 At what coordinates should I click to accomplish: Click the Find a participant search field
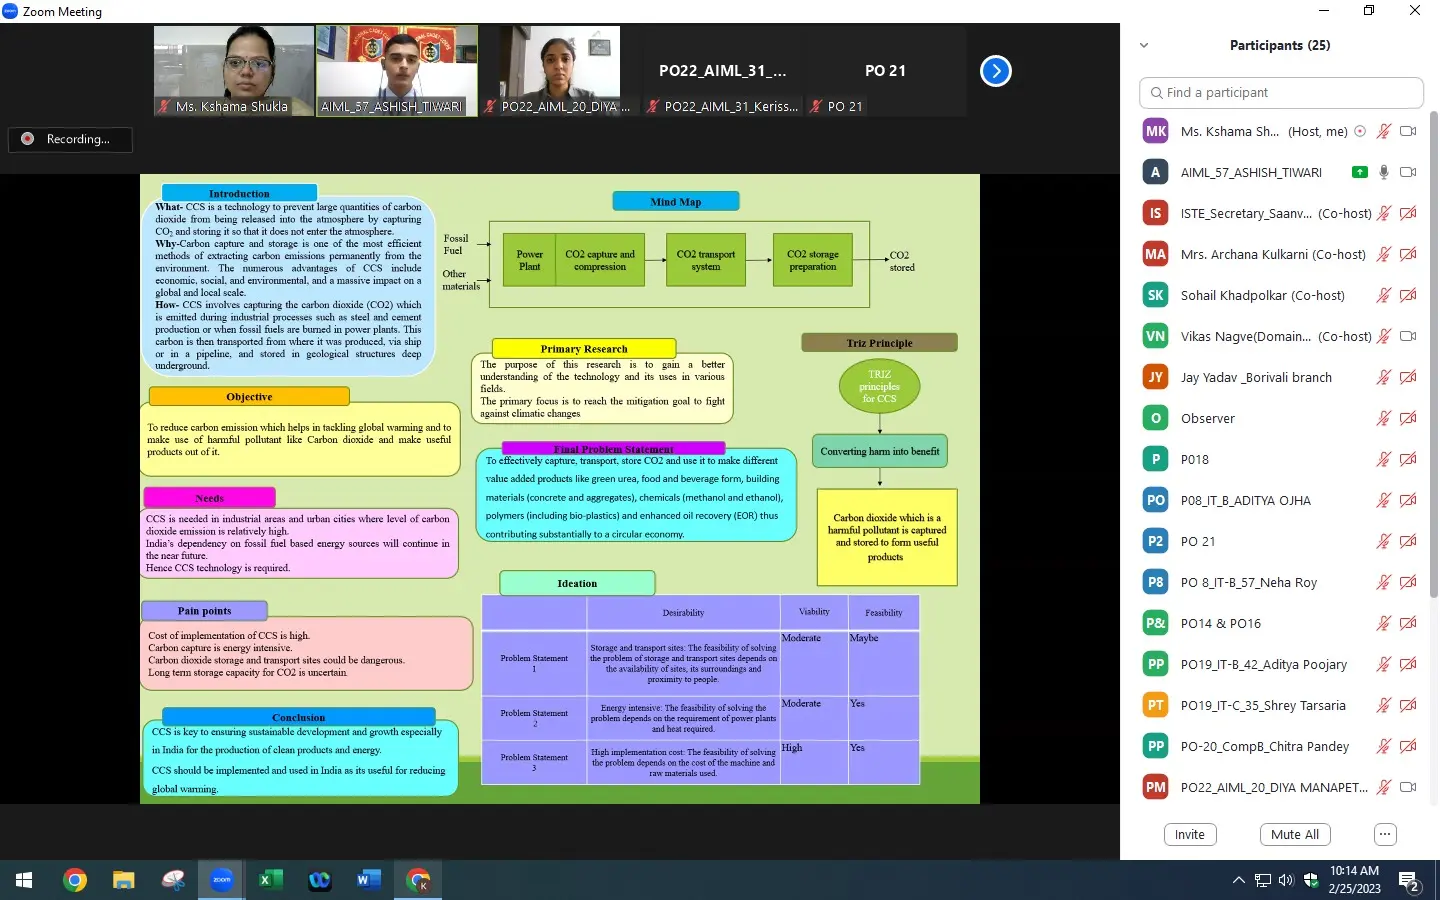pos(1280,92)
